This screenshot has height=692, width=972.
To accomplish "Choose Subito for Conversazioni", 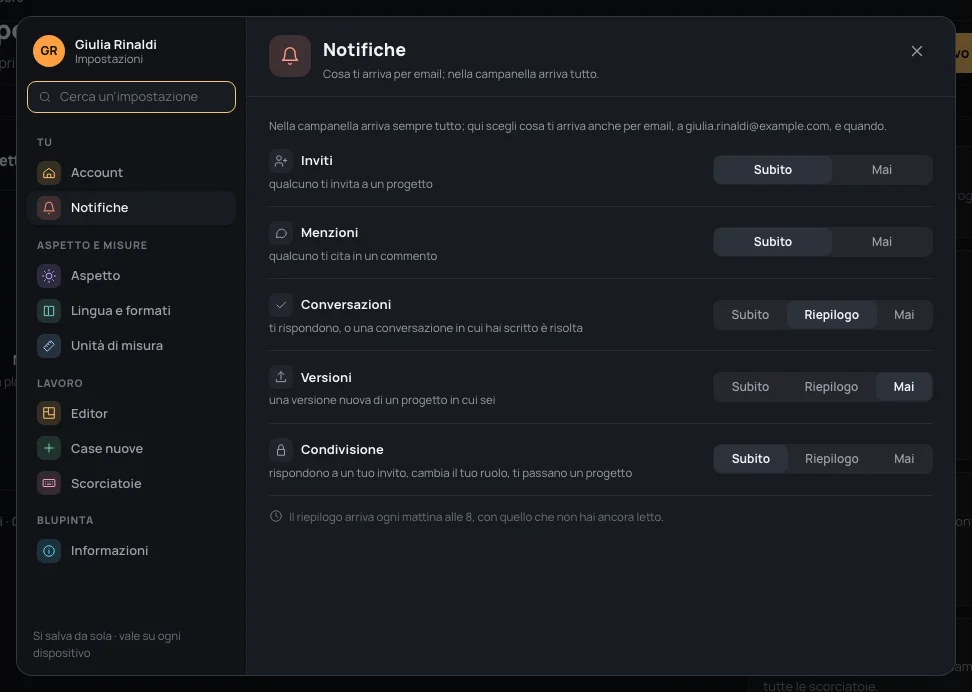I will [x=750, y=315].
